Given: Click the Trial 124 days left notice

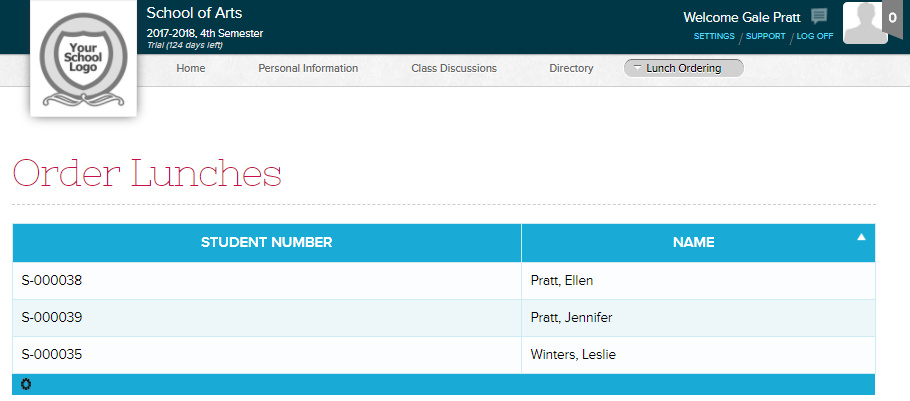Looking at the screenshot, I should tap(185, 45).
